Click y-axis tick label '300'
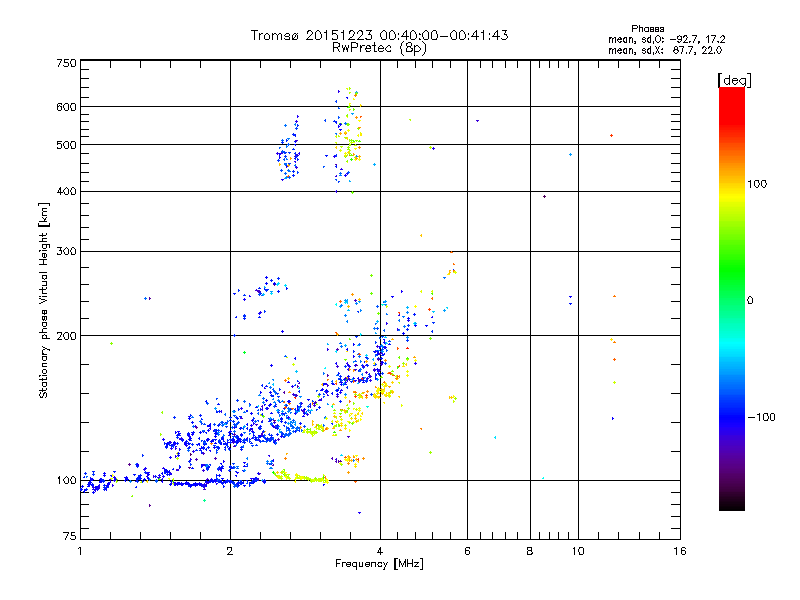This screenshot has height=600, width=800. (x=66, y=252)
